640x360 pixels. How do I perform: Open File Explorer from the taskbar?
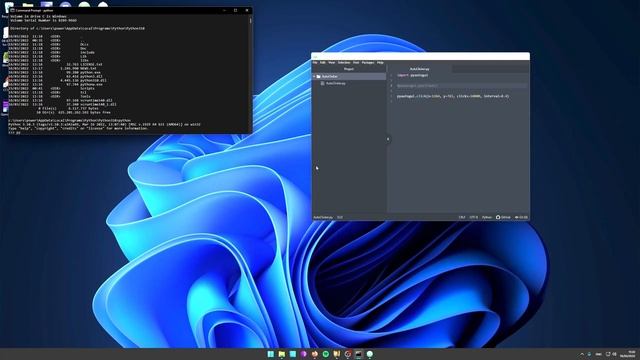[x=282, y=354]
